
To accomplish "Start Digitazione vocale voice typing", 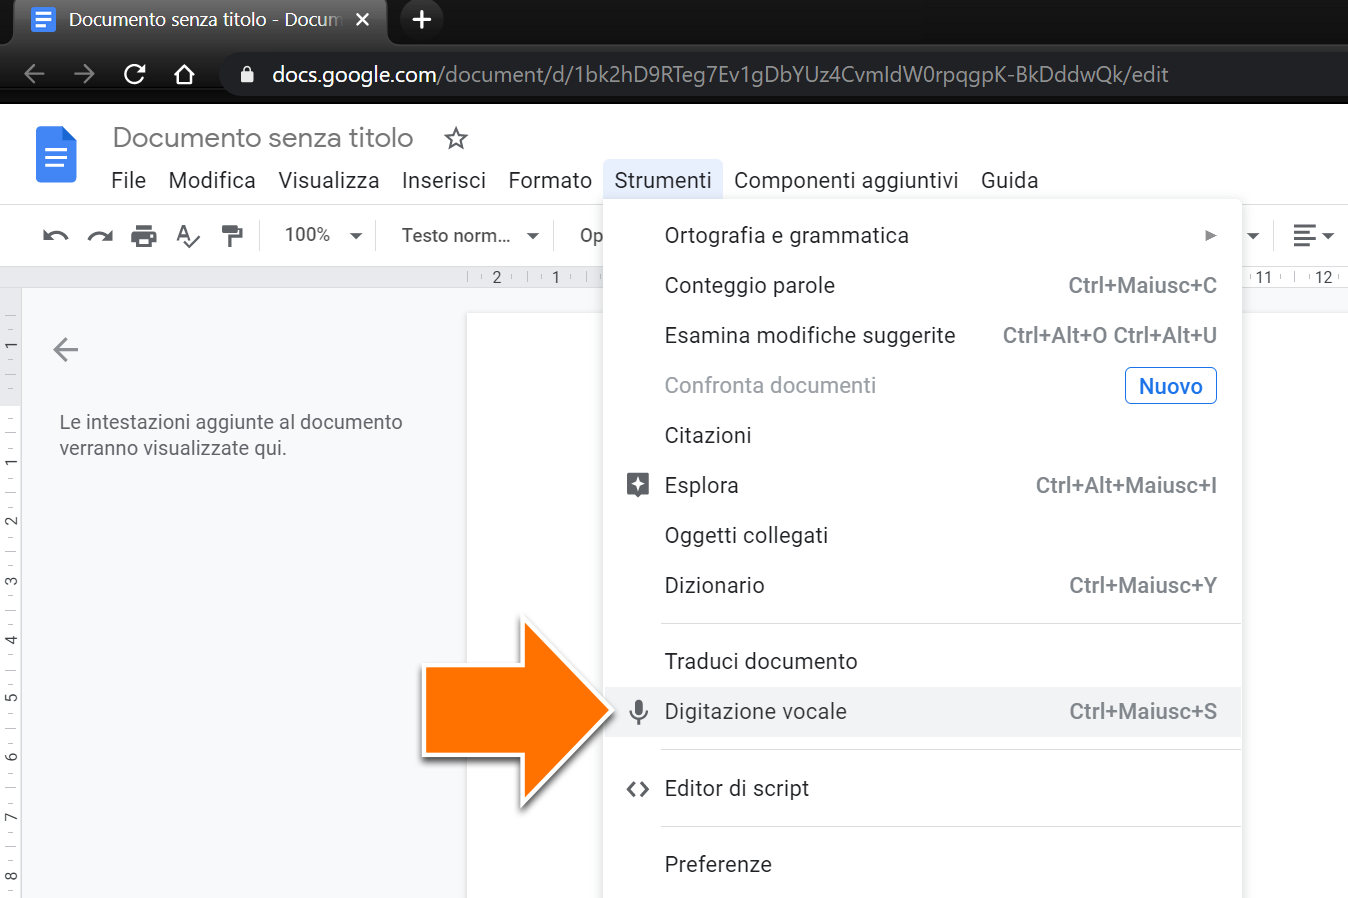I will click(x=922, y=711).
